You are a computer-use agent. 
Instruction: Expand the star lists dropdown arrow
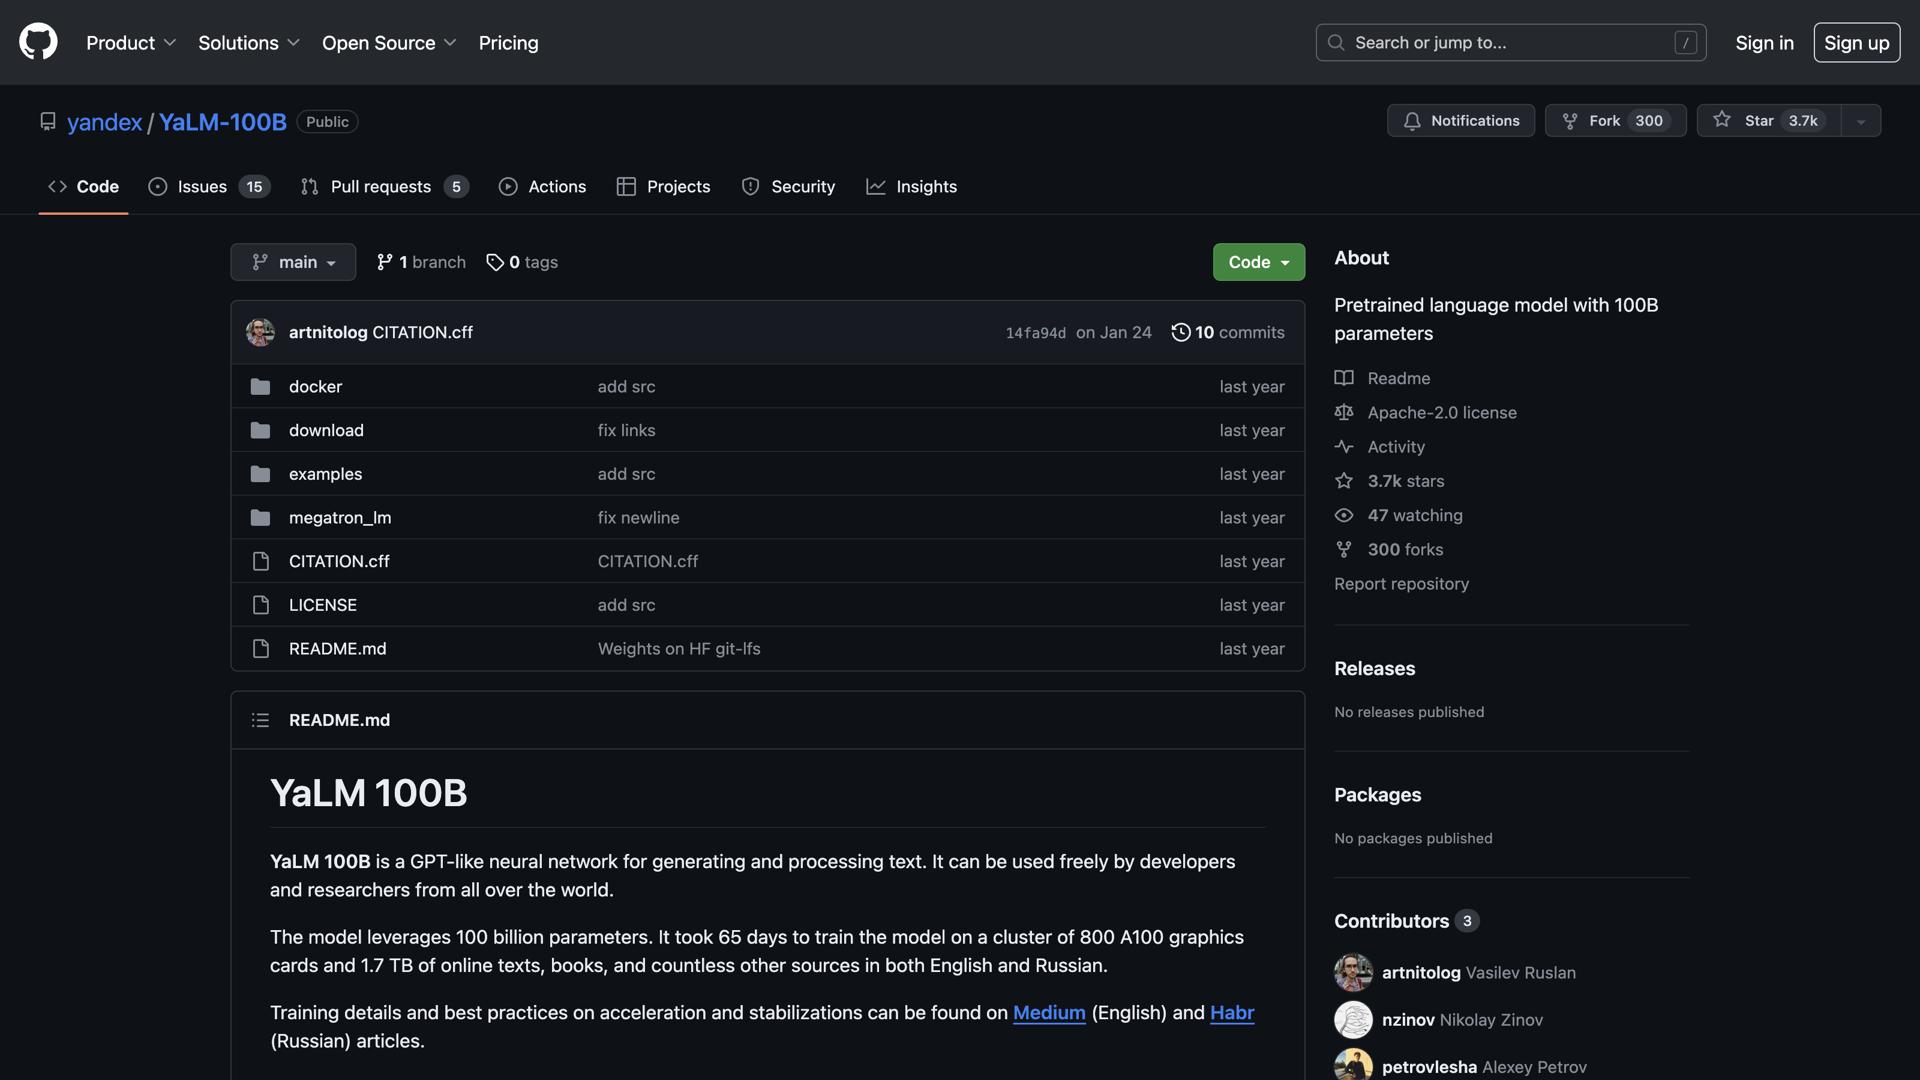point(1860,121)
